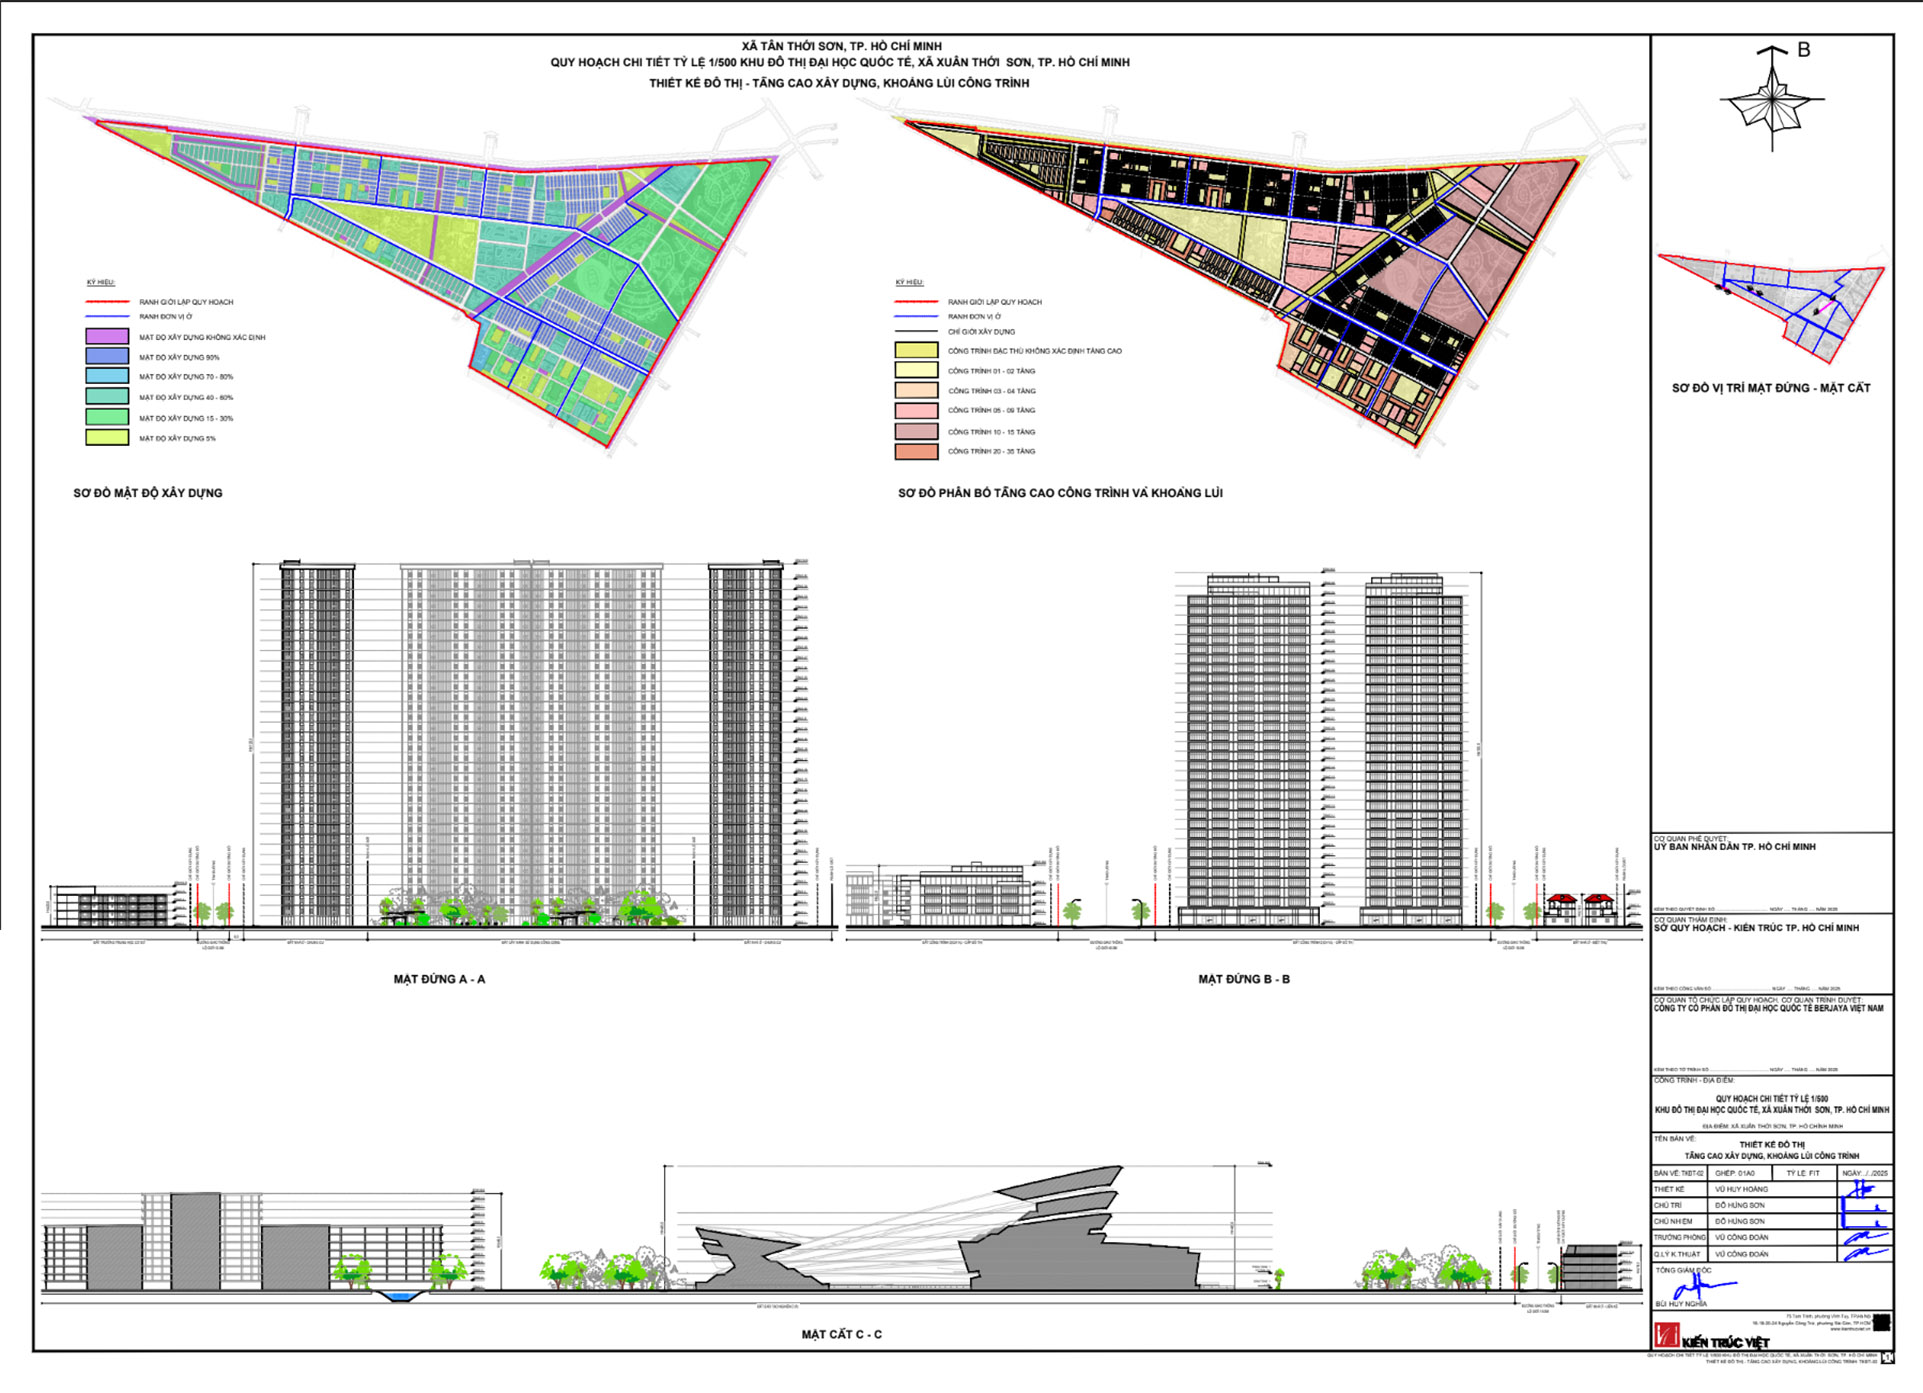Screen dimensions: 1923x1393
Task: Click the Kiến Trúc Việt red logo
Action: (x=1666, y=1335)
